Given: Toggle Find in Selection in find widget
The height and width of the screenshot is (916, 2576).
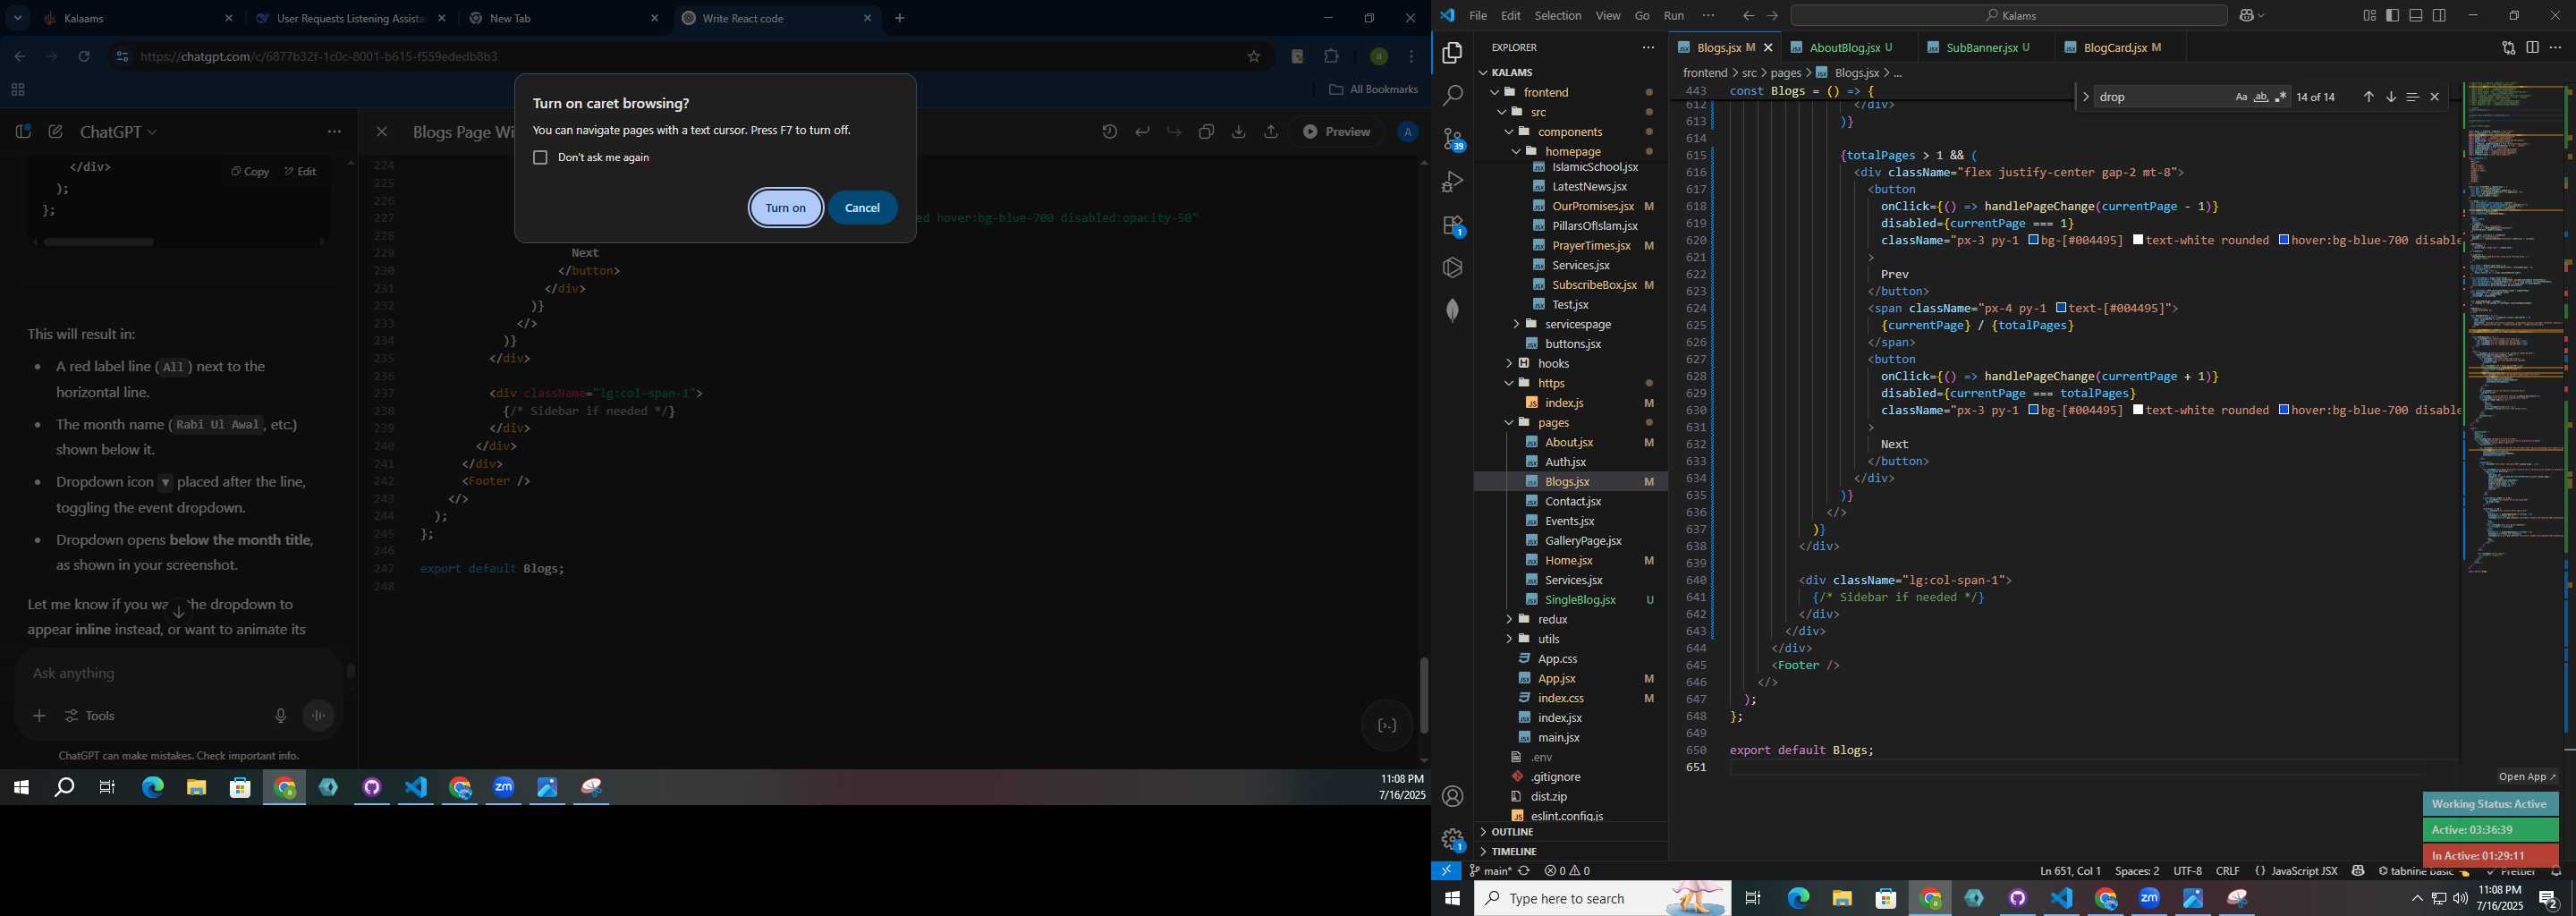Looking at the screenshot, I should [2412, 97].
